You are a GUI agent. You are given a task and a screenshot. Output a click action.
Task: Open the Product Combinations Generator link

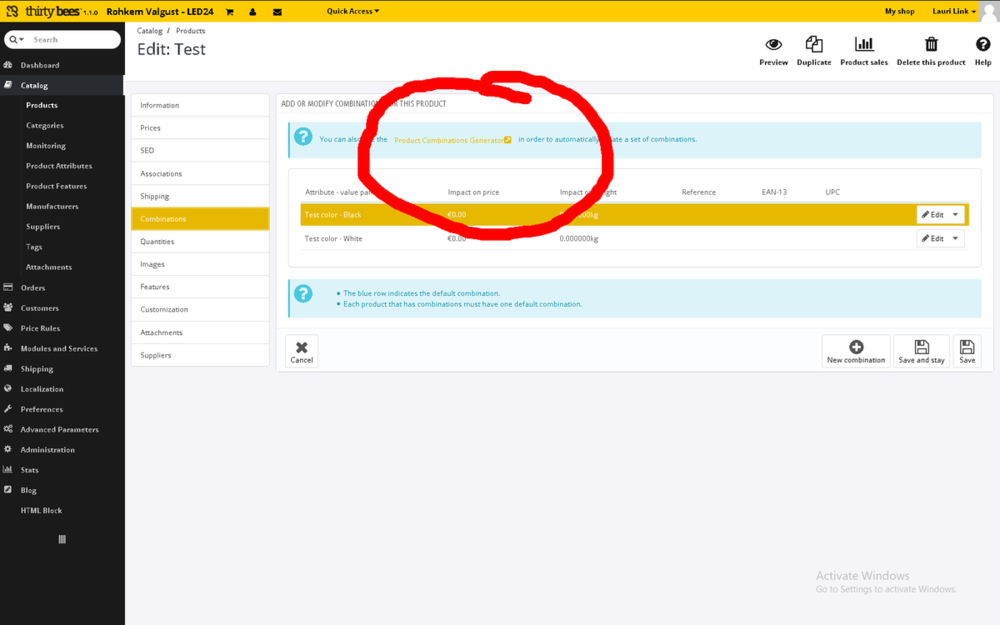tap(452, 140)
